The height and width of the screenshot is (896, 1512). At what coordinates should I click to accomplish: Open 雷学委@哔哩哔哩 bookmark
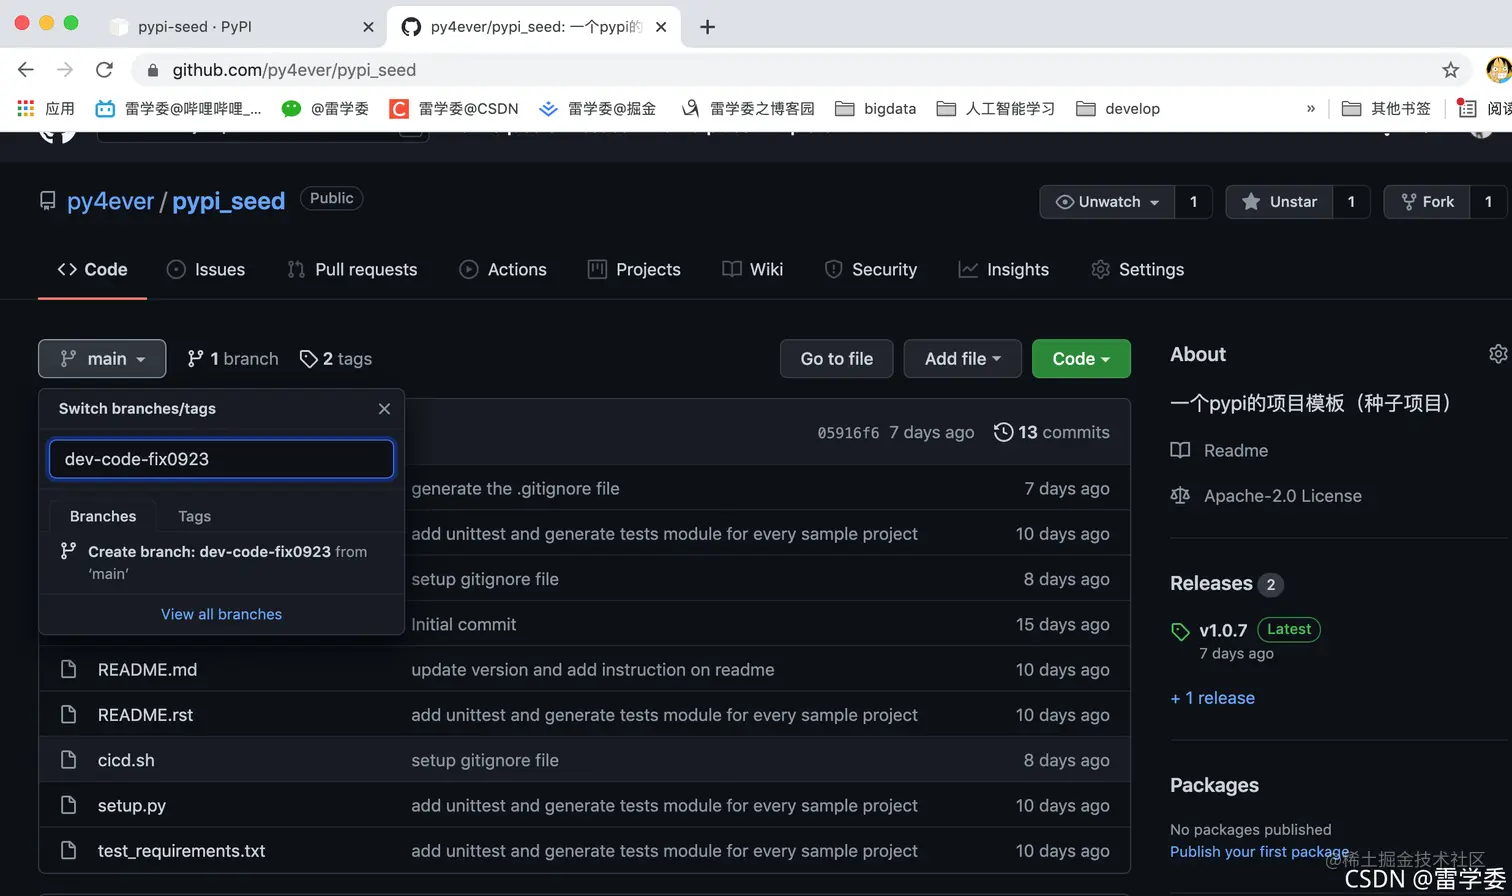(x=179, y=108)
